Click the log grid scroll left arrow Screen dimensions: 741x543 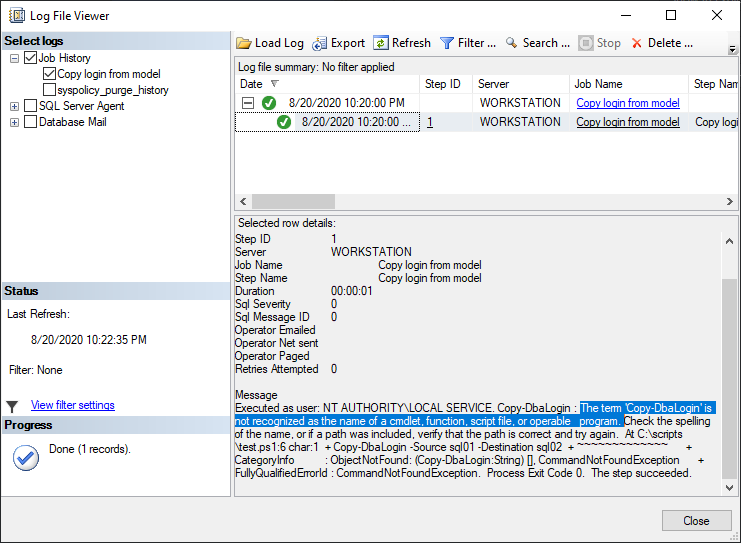click(x=243, y=201)
